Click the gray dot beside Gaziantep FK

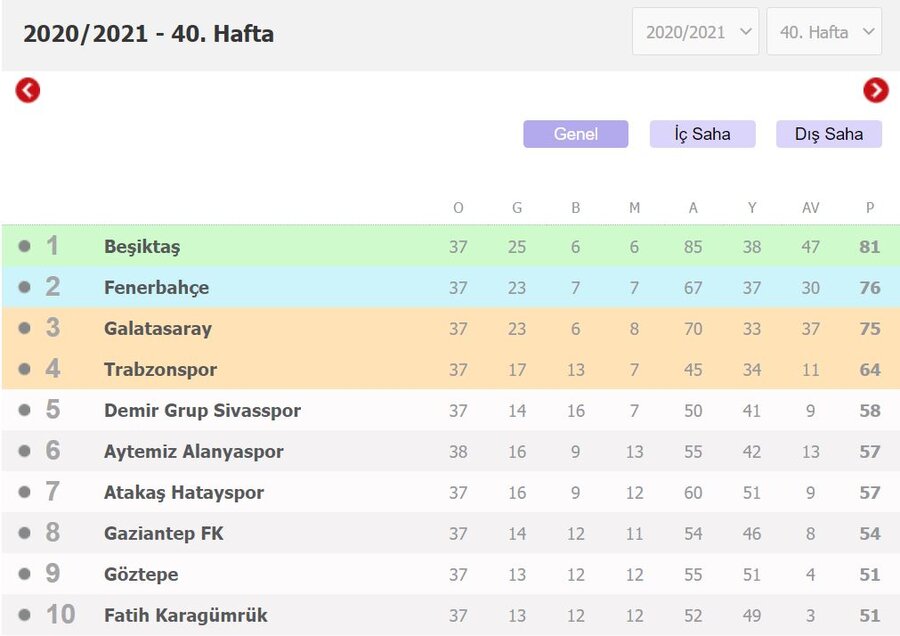point(24,533)
